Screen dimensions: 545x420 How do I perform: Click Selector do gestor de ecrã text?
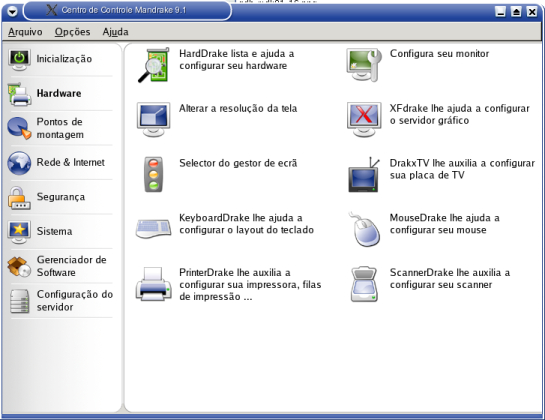(x=238, y=163)
